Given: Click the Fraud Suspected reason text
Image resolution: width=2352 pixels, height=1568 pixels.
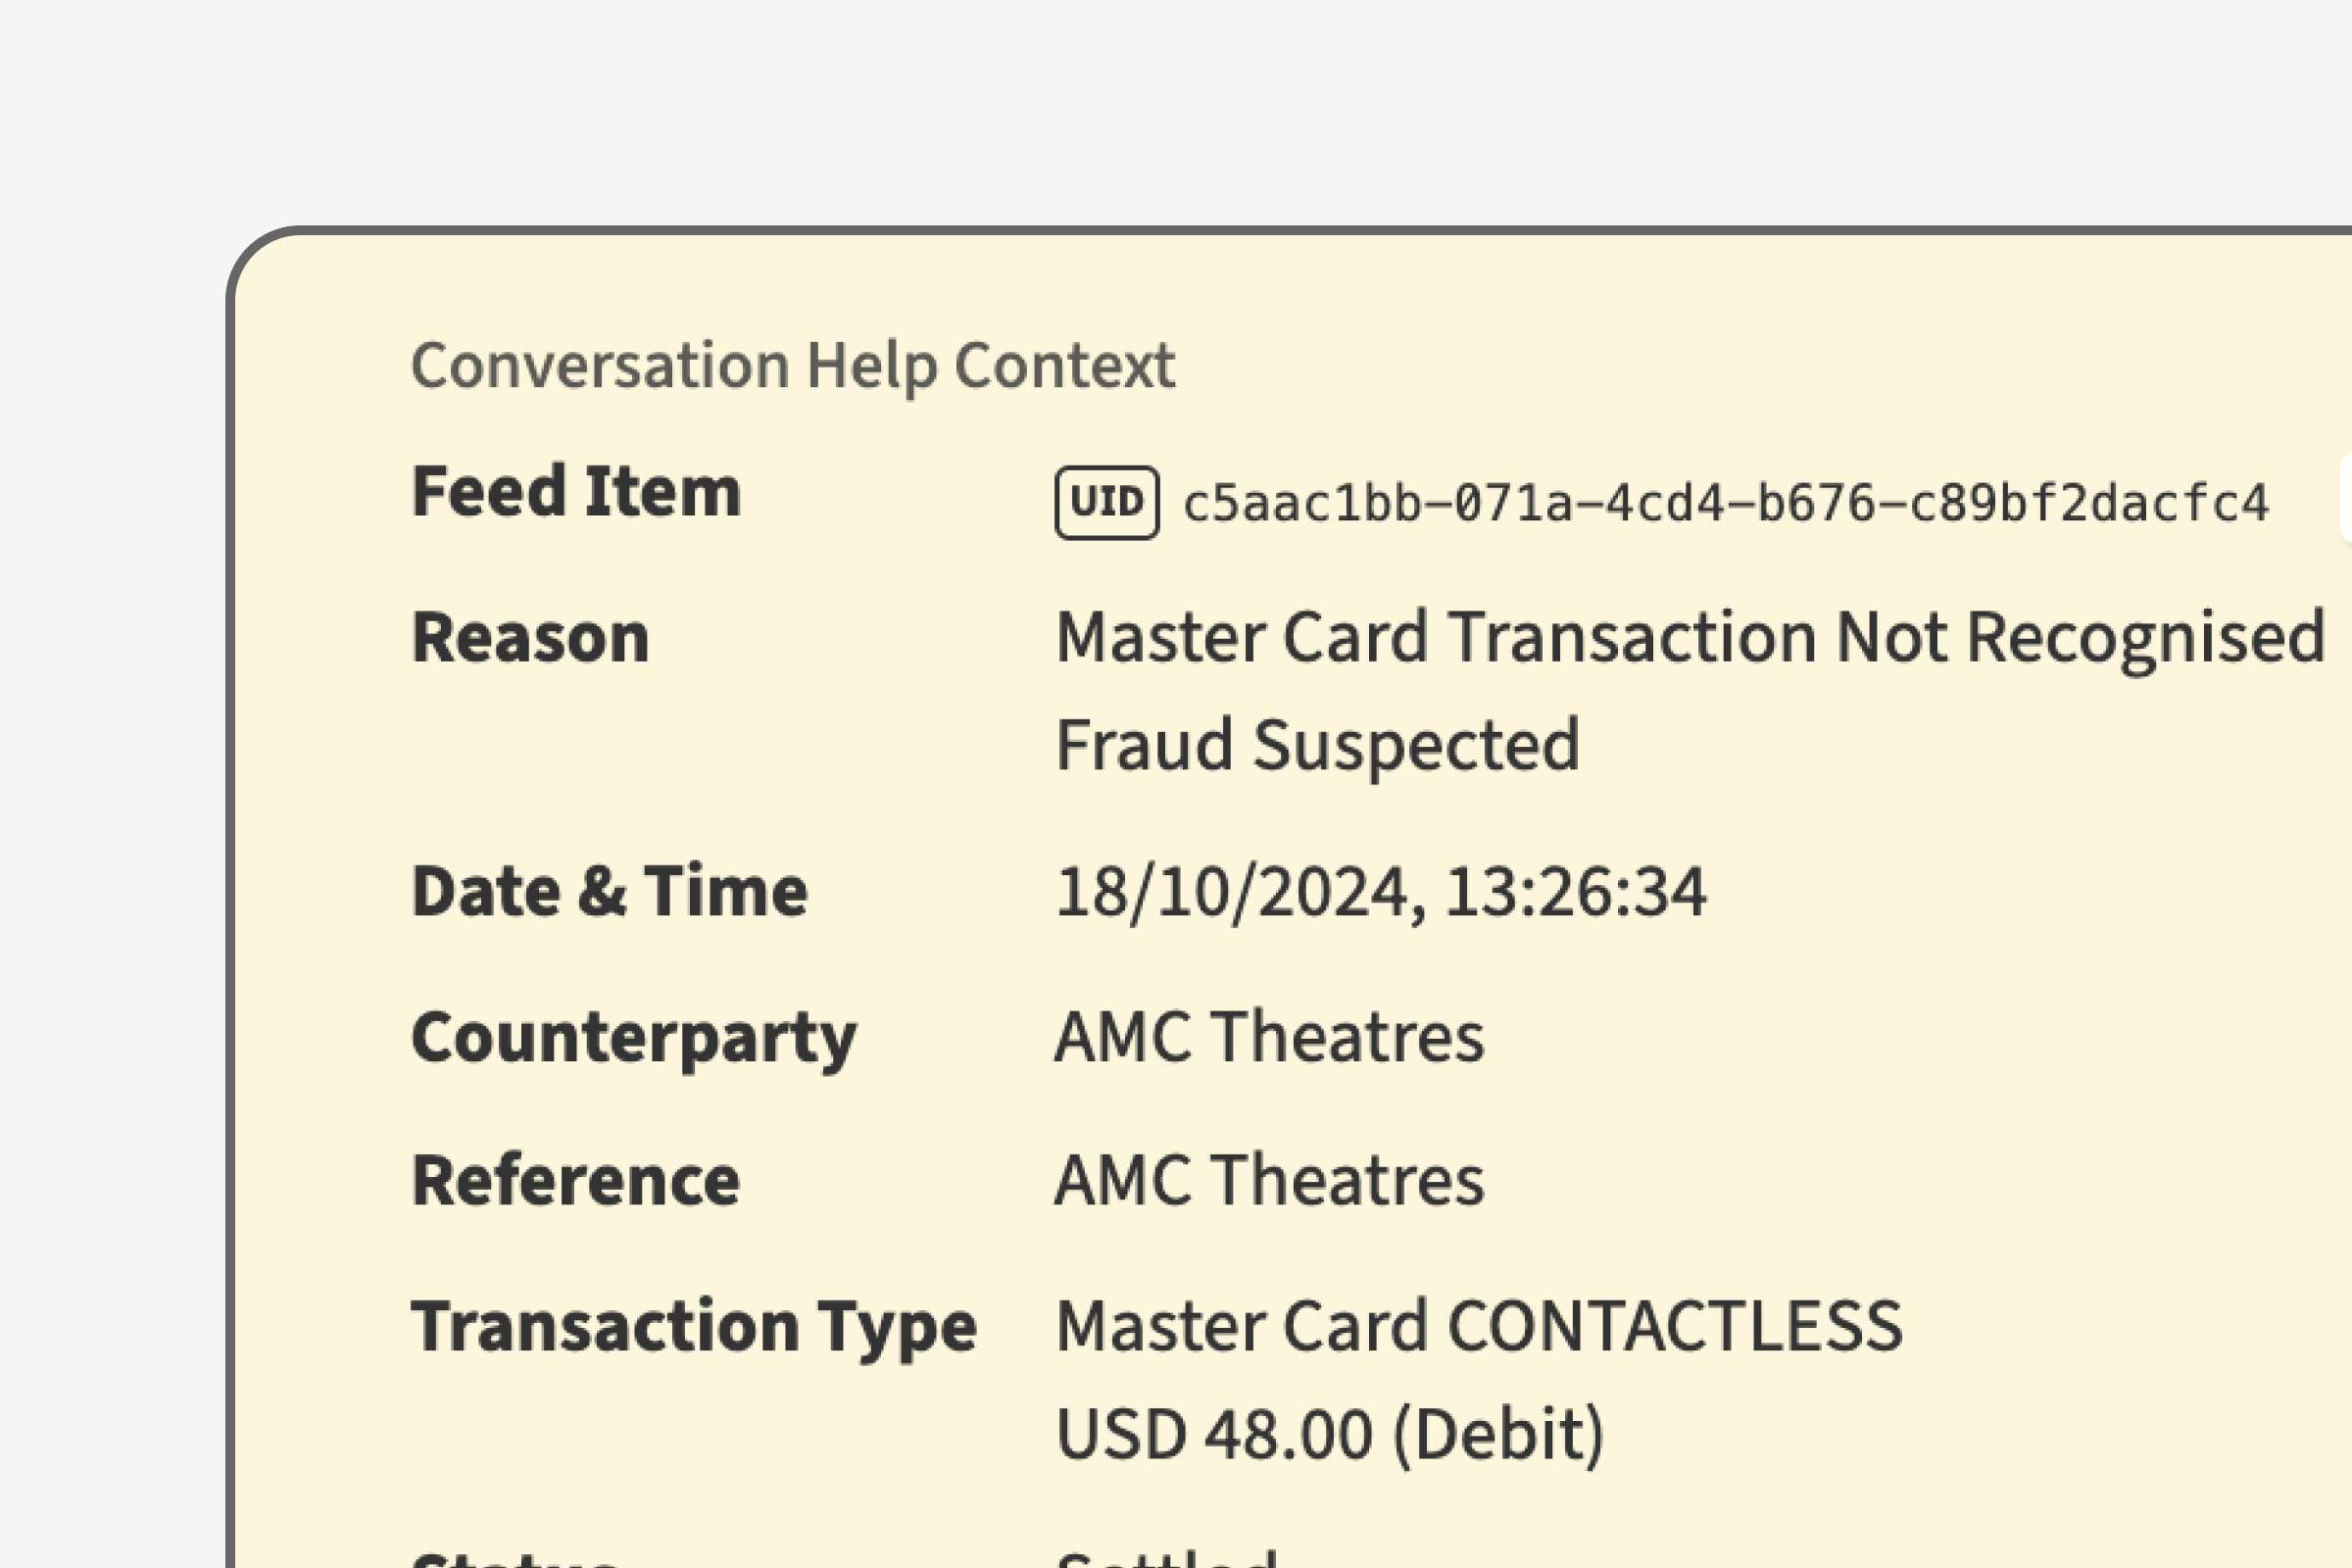Looking at the screenshot, I should pyautogui.click(x=1317, y=745).
